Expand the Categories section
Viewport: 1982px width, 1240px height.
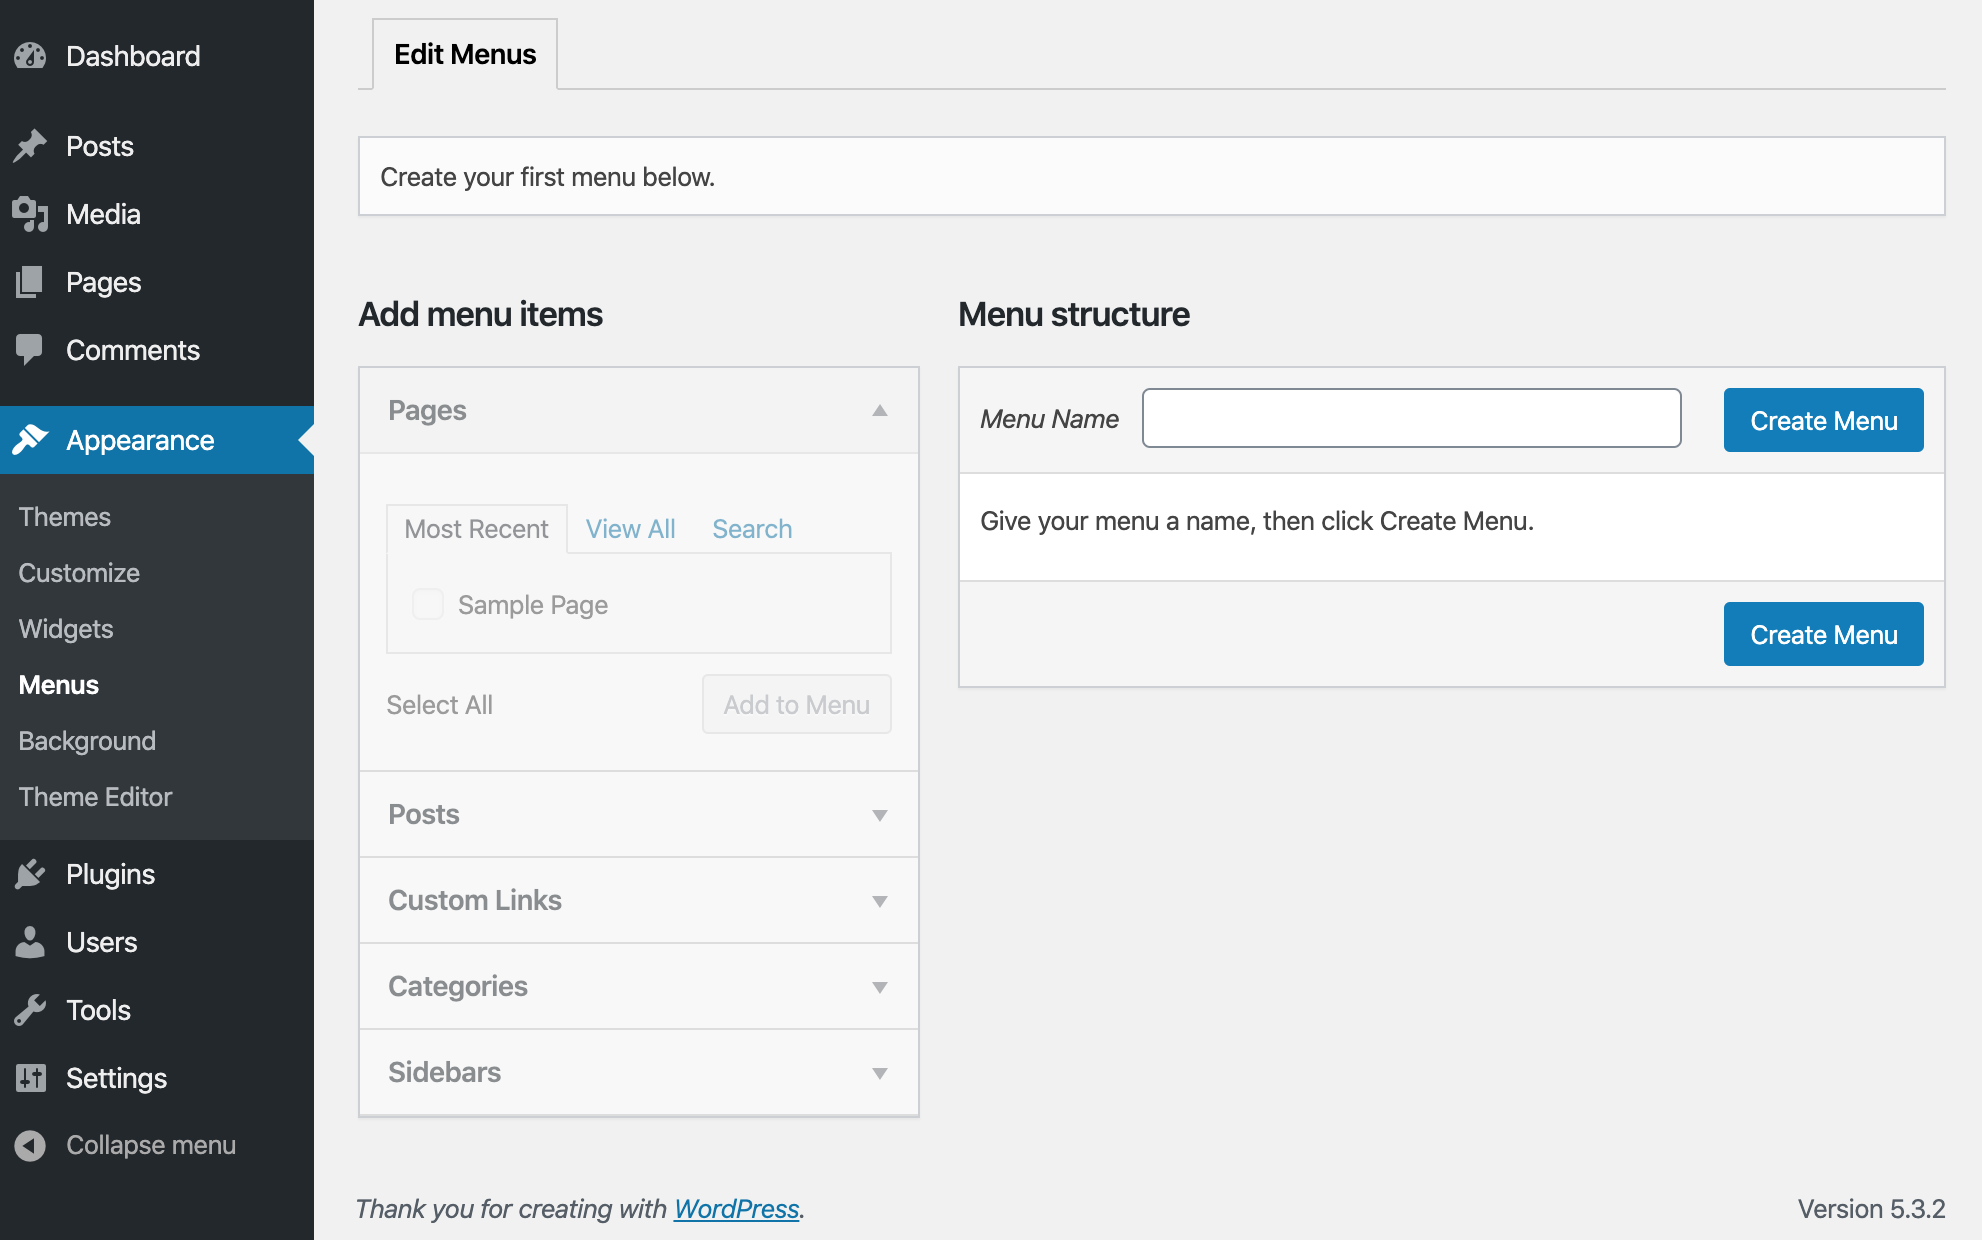point(879,987)
